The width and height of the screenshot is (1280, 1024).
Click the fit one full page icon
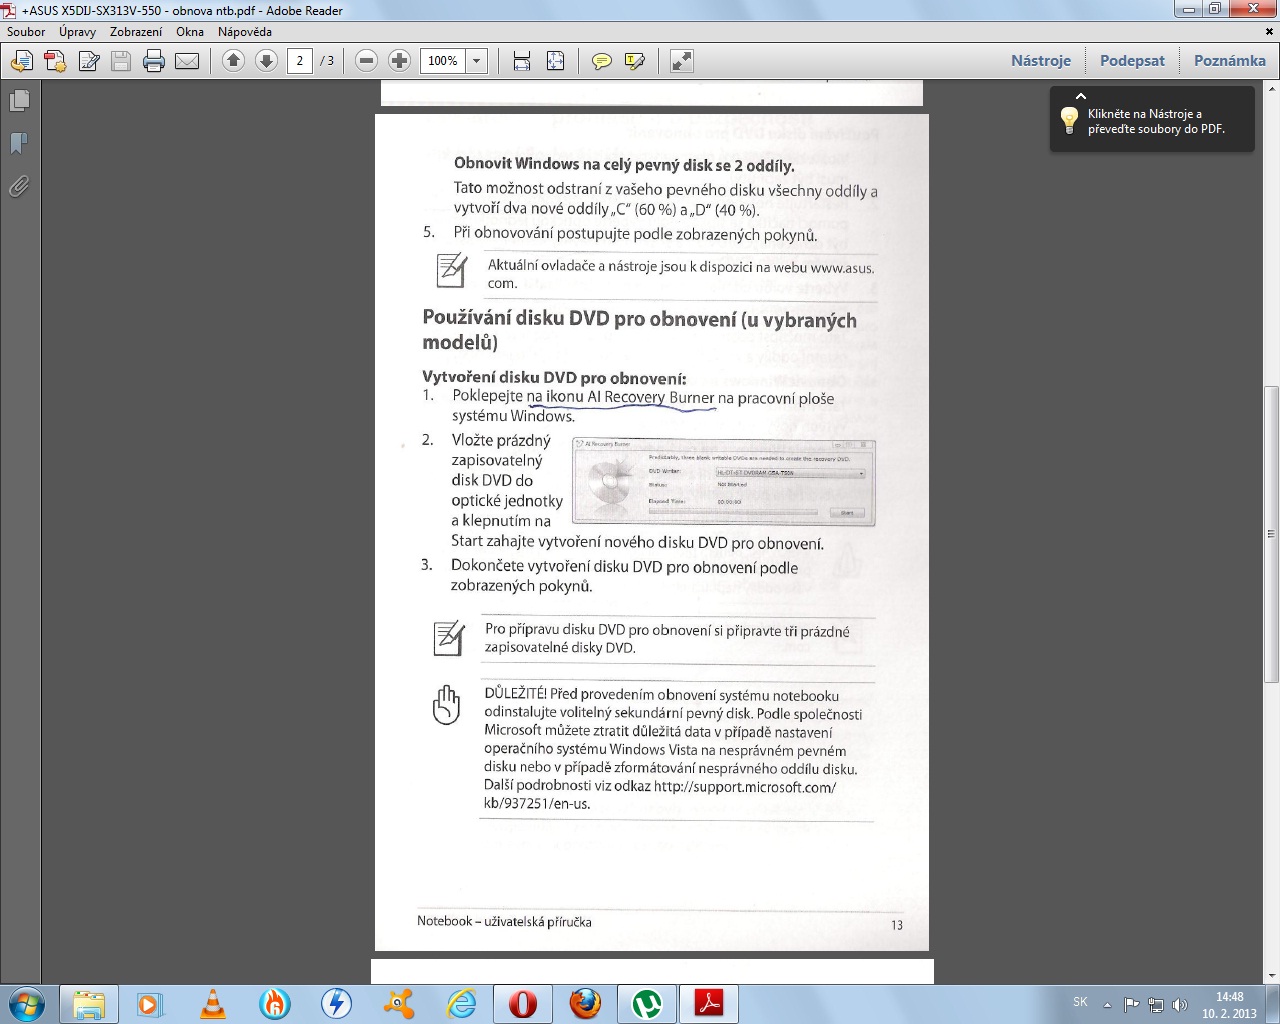point(556,61)
